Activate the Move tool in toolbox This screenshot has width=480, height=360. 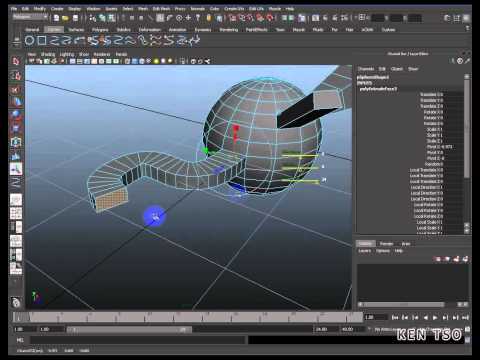click(x=16, y=102)
